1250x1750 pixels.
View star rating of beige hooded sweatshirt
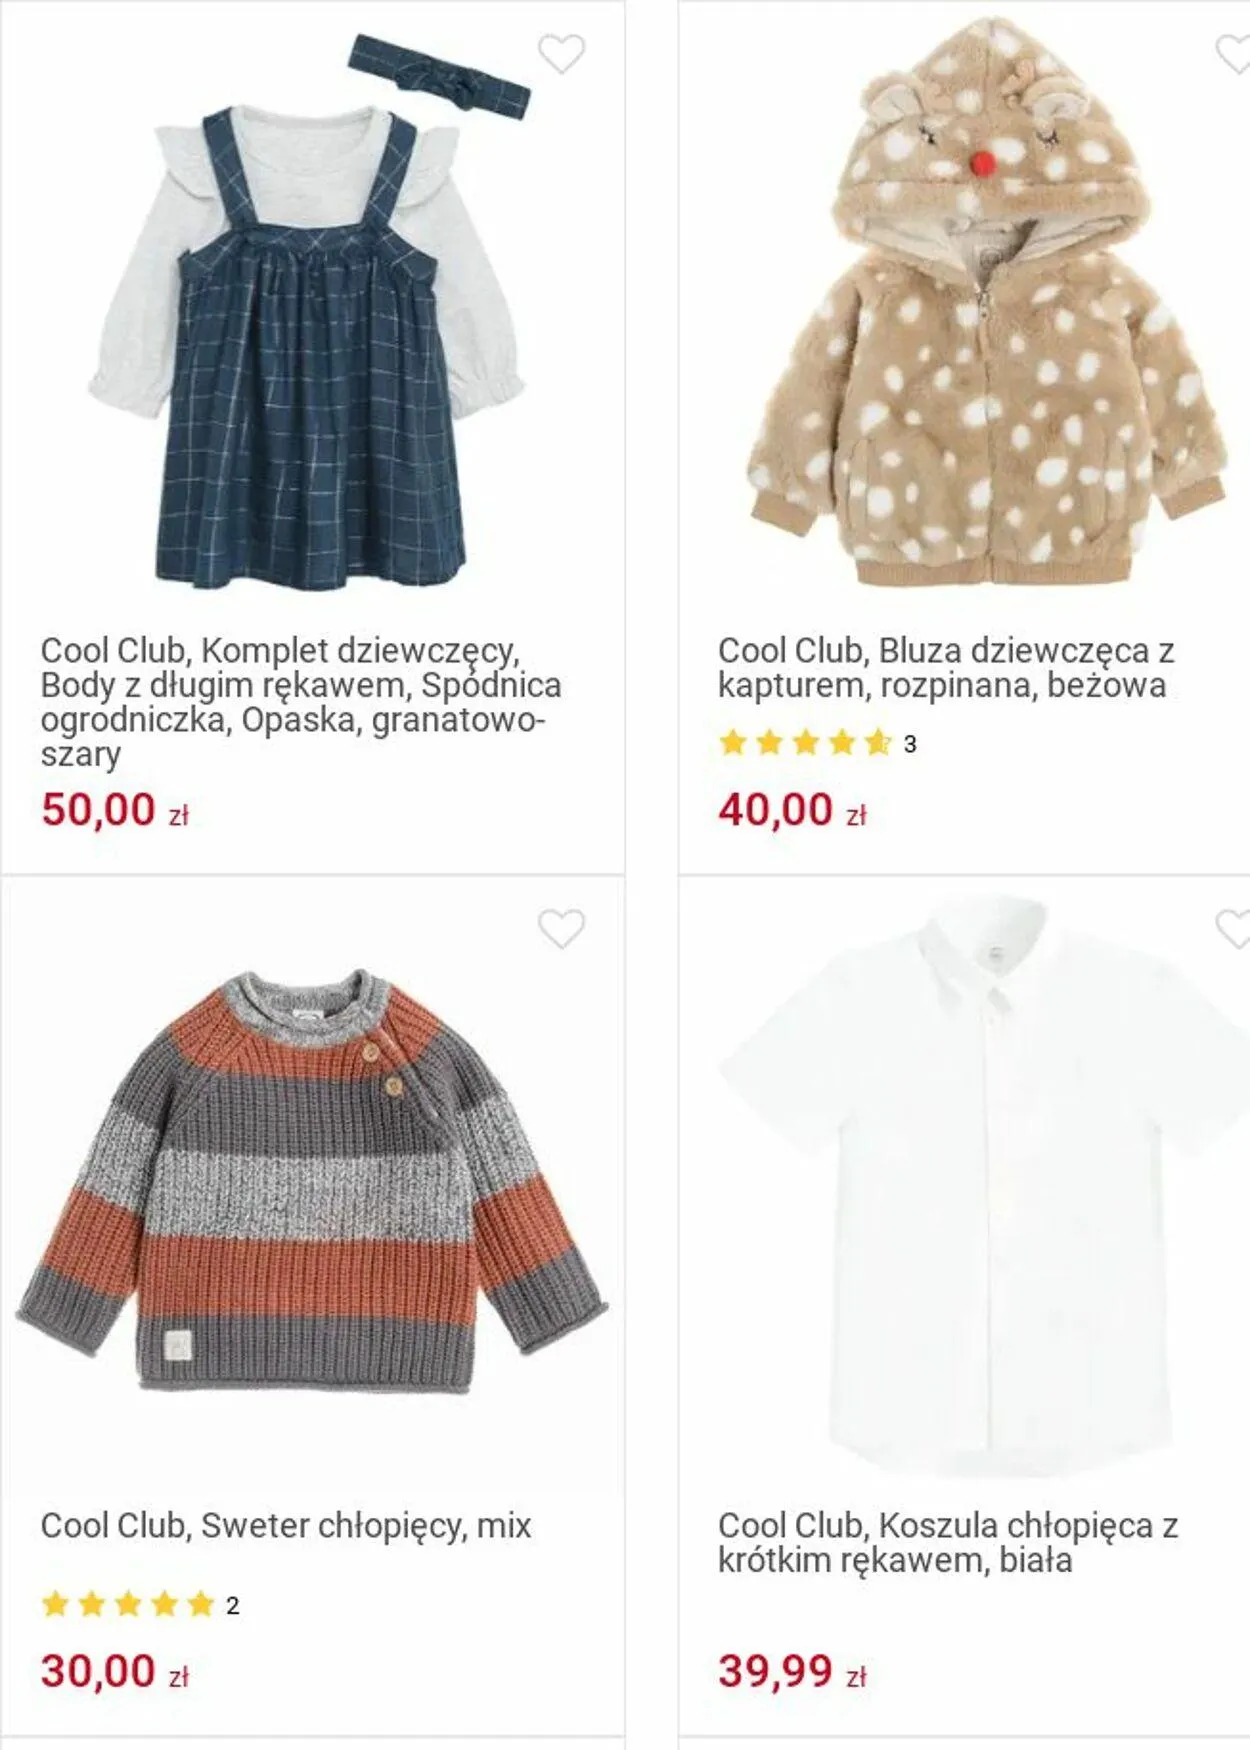click(805, 743)
